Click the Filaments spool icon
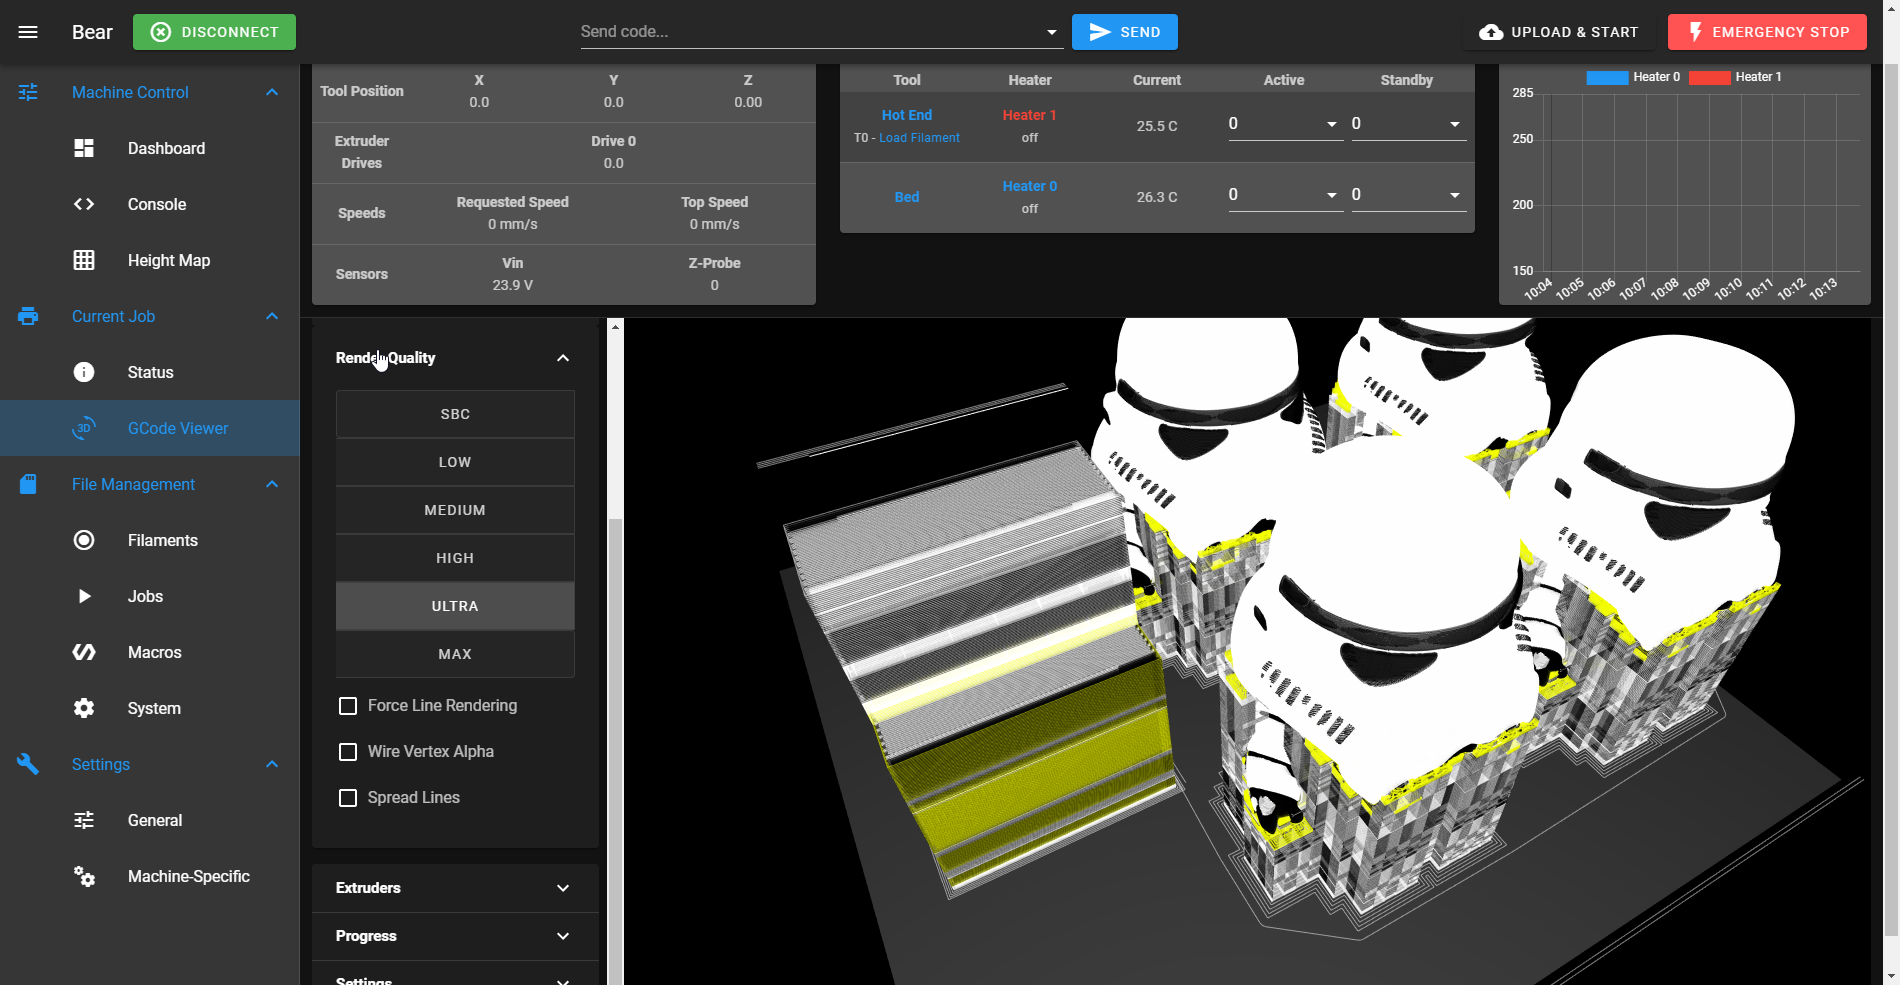Screen dimensions: 1900x985 pos(84,540)
